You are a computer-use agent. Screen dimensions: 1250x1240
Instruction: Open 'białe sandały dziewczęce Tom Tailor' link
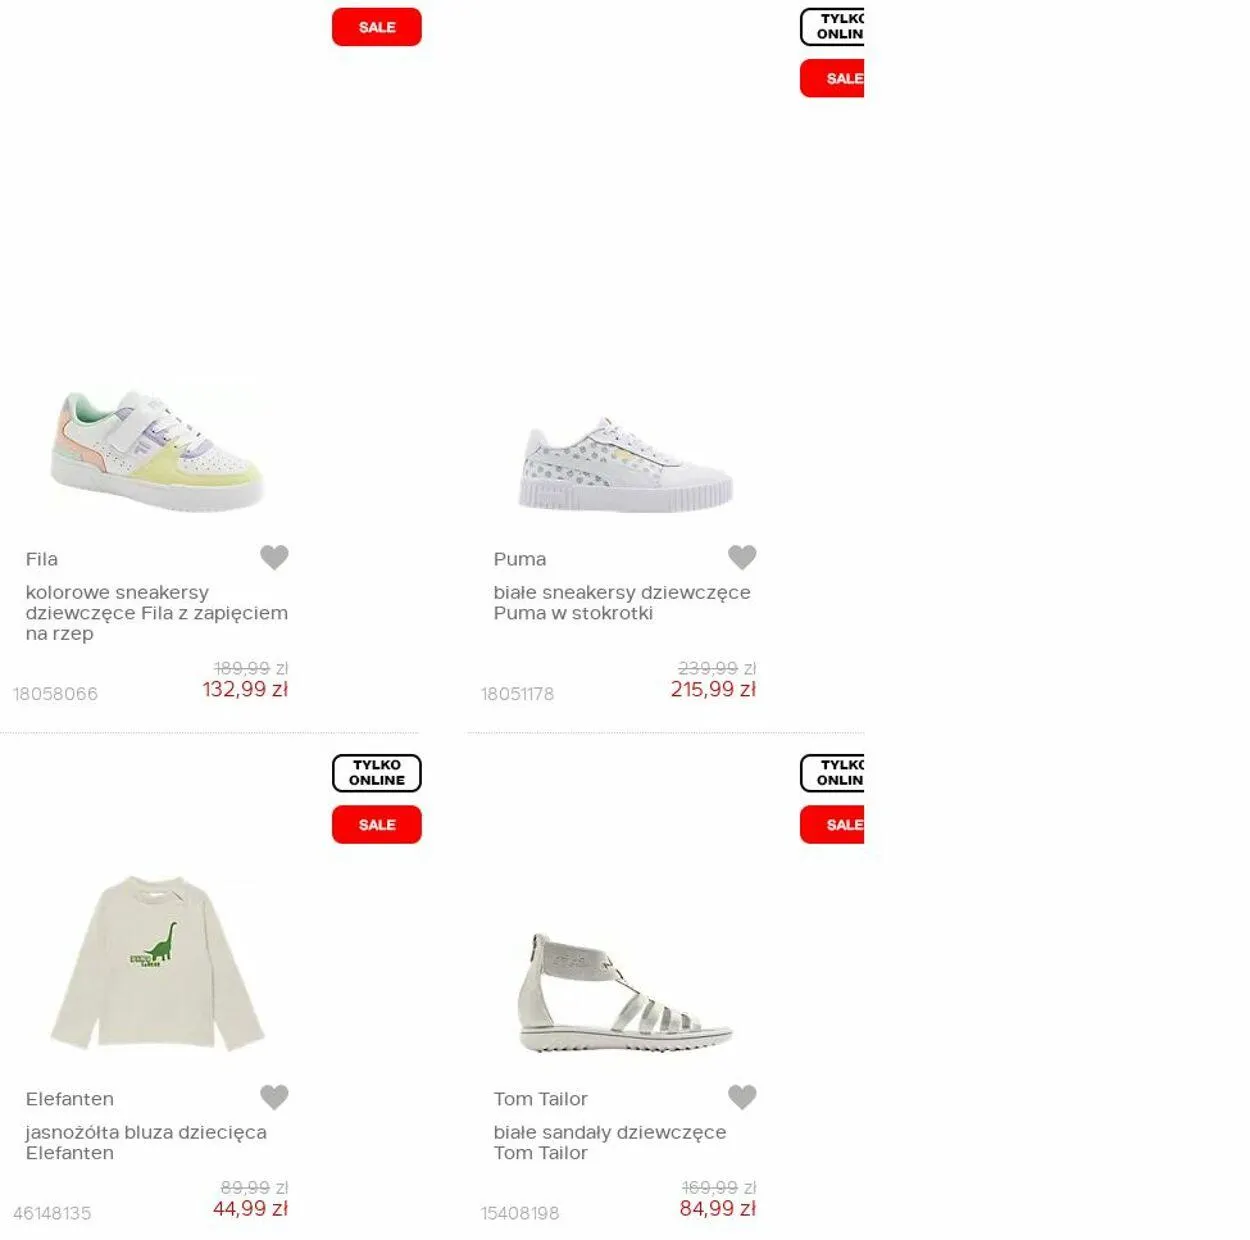610,1143
